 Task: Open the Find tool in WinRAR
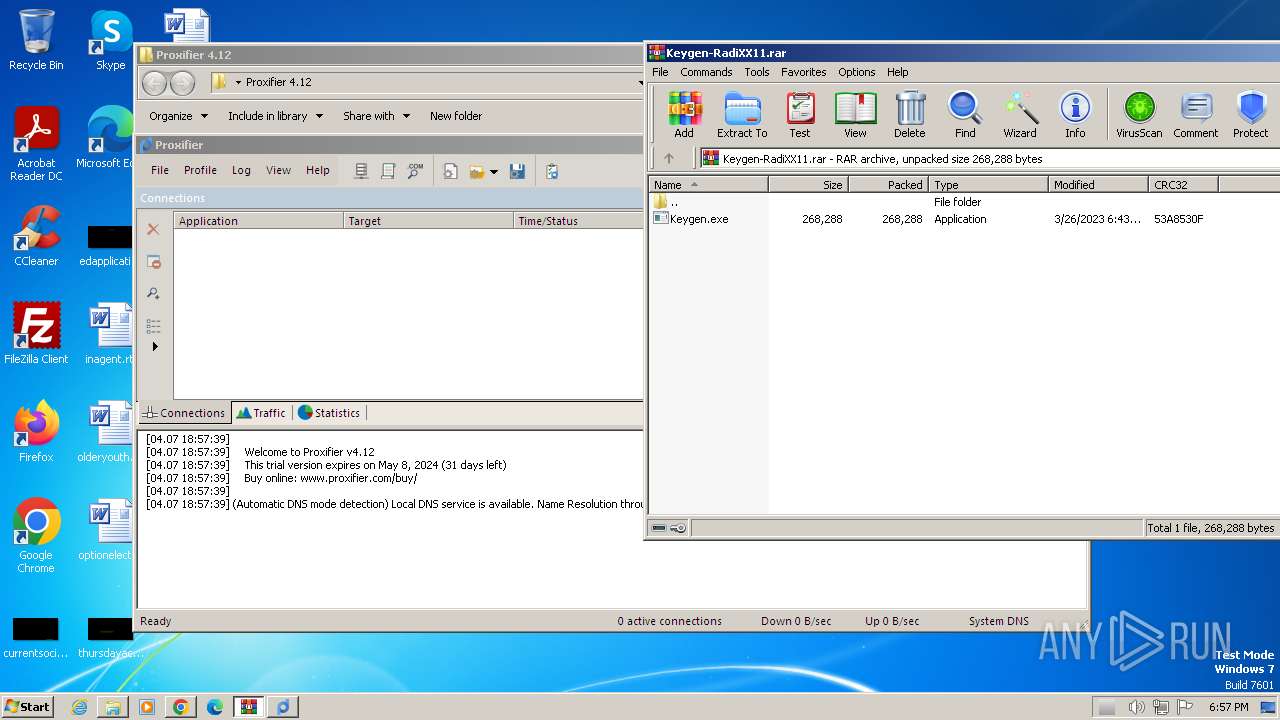coord(965,115)
